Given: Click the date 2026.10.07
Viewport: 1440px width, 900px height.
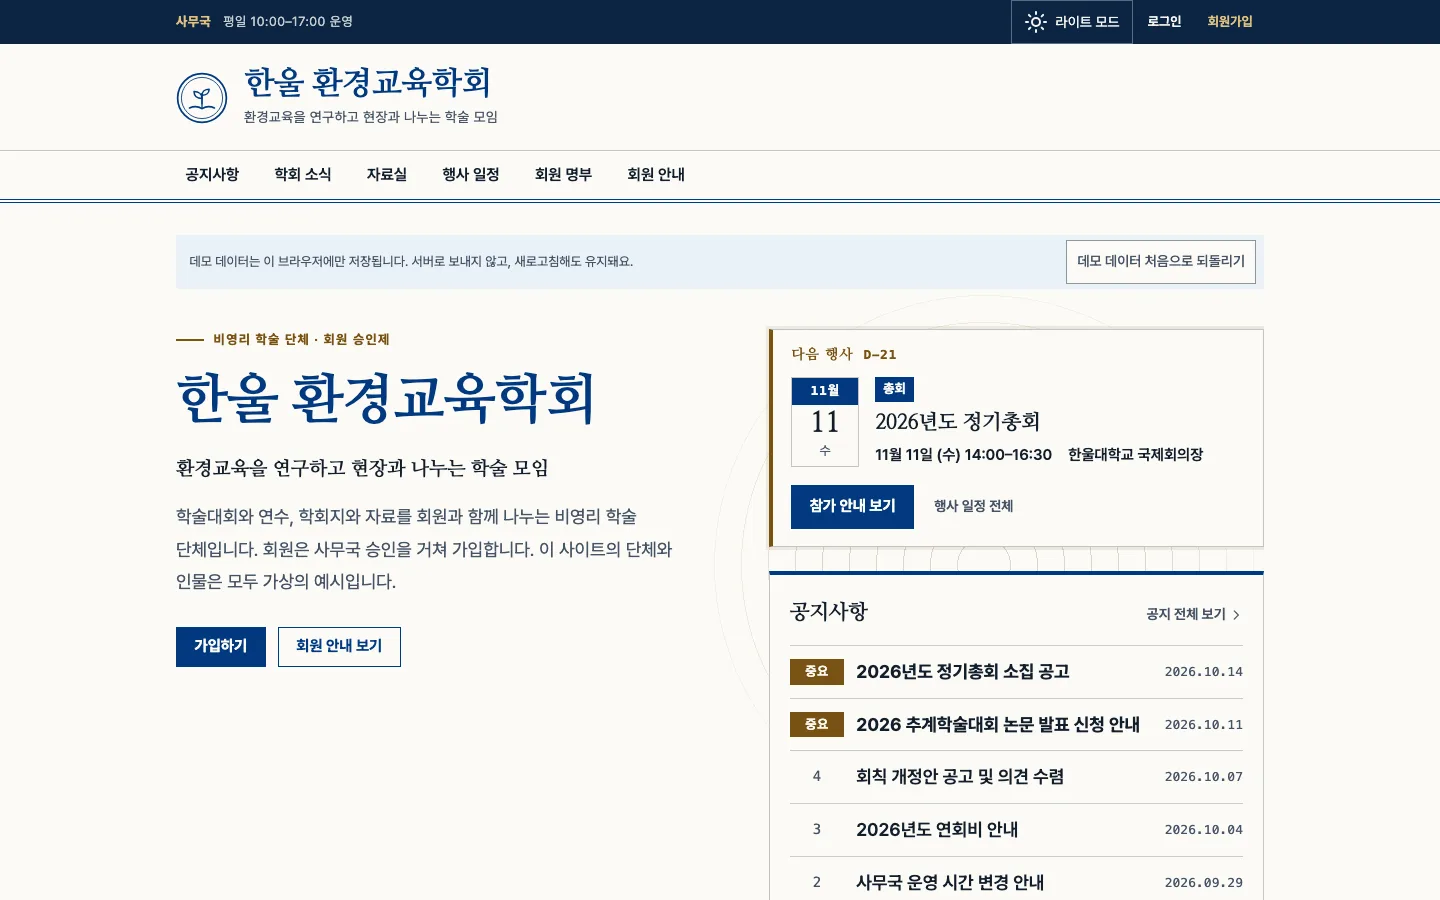Looking at the screenshot, I should pos(1204,777).
